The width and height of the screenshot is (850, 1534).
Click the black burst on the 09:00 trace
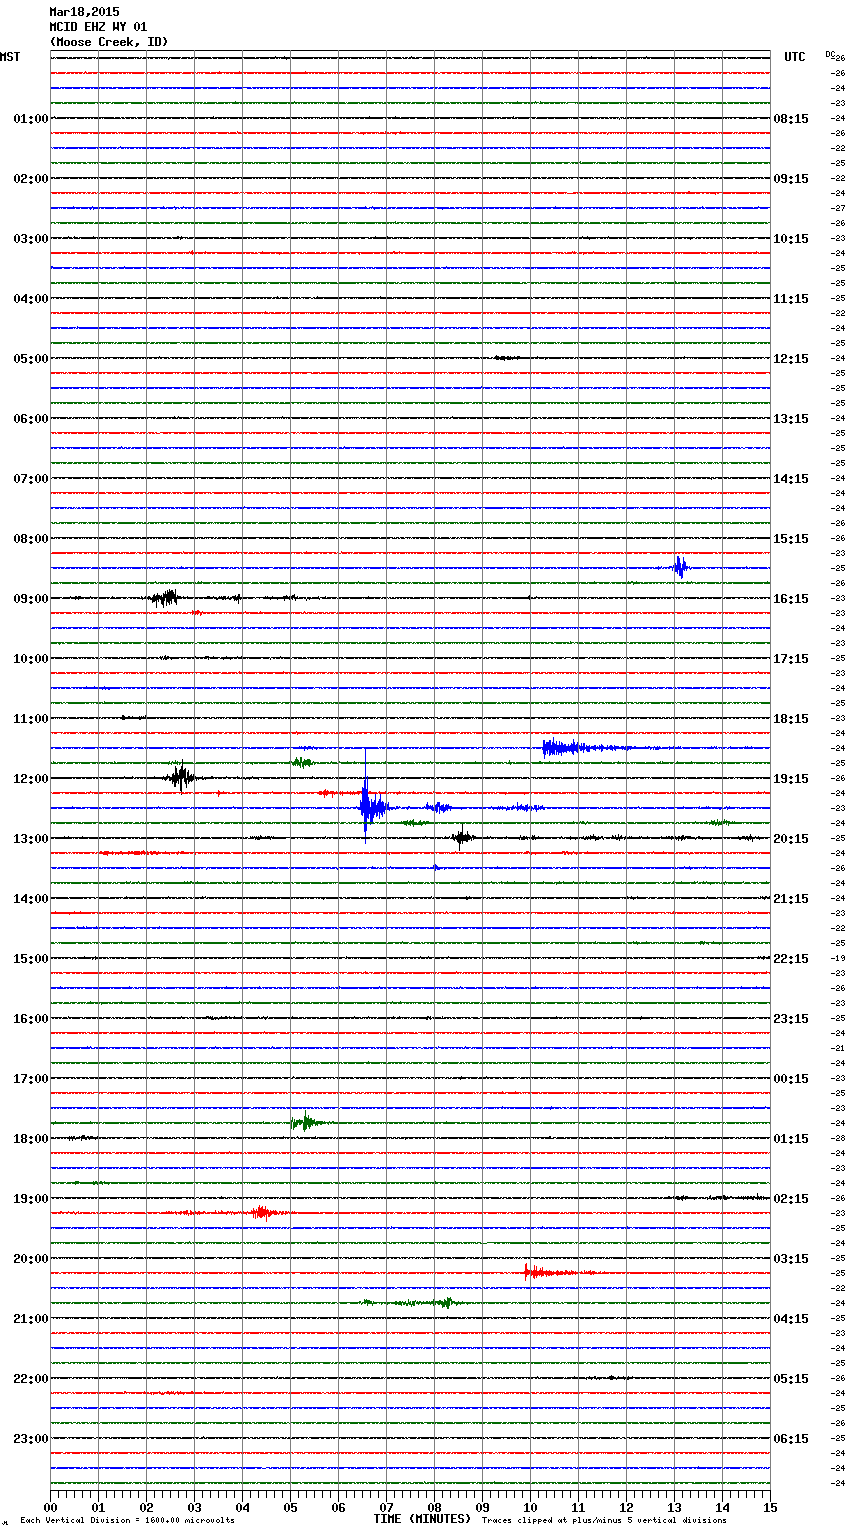[166, 598]
